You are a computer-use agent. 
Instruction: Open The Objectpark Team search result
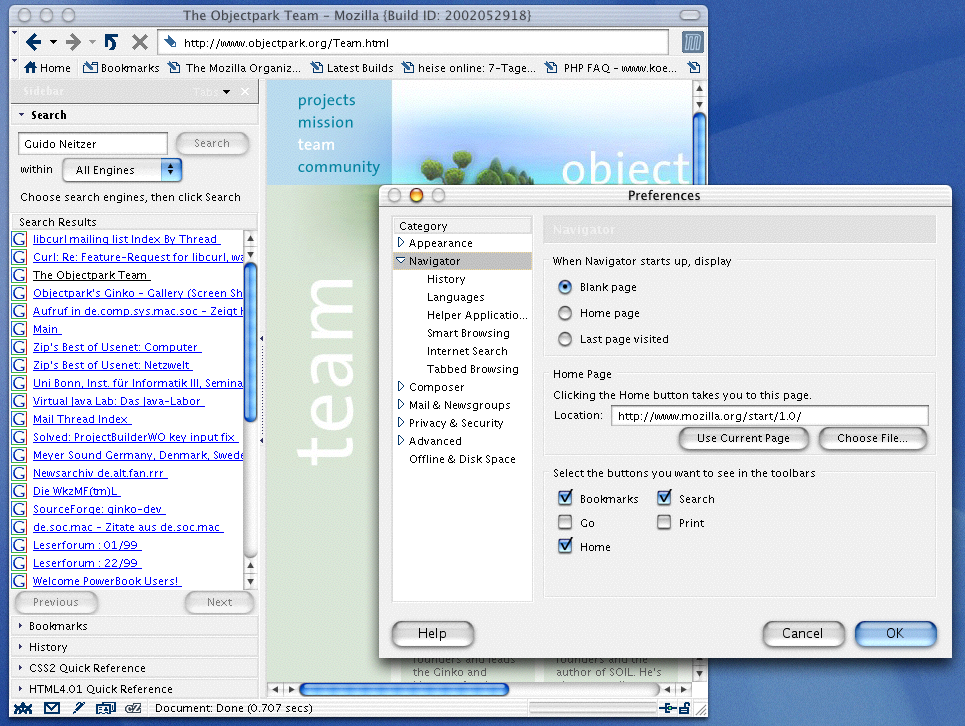(x=91, y=275)
